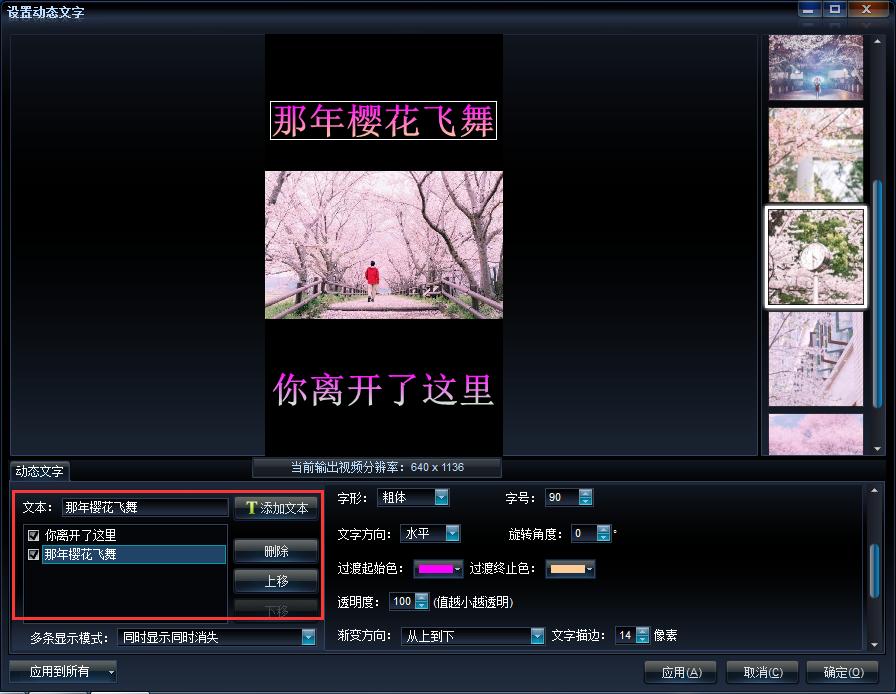Open the 渐变方向 gradient direction dropdown
Screen dimensions: 896x694
(535, 637)
